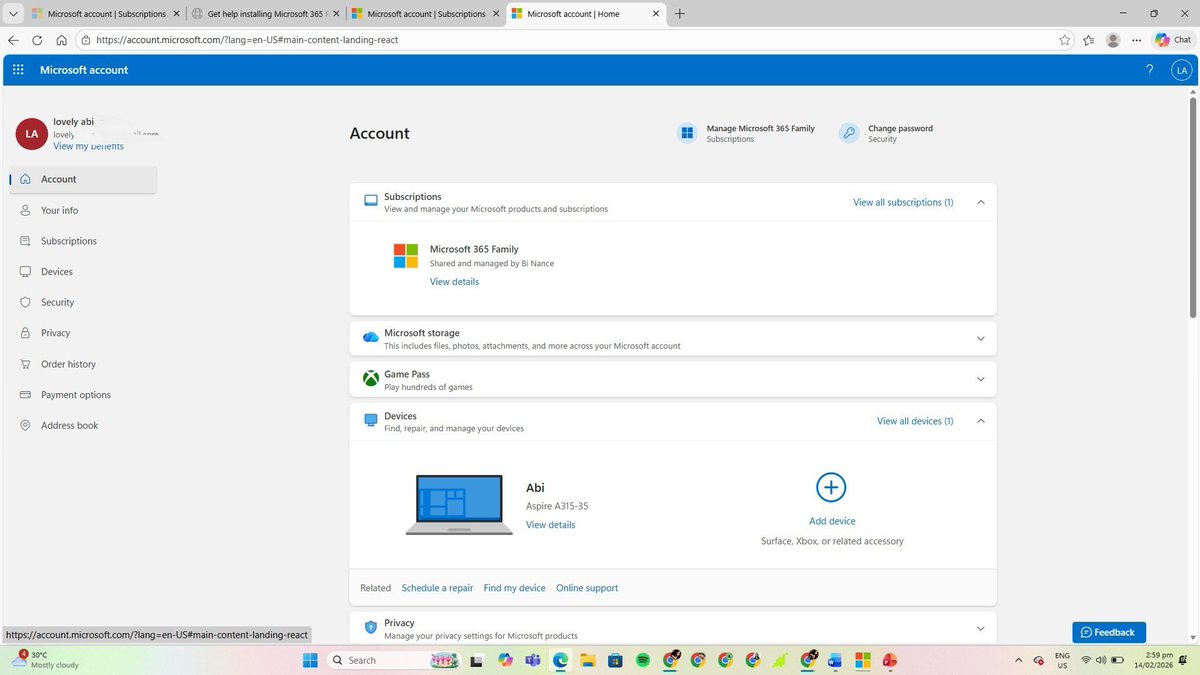Screen dimensions: 1200x675
Task: Open Copilot Chat in the browser toolbar
Action: tap(1173, 40)
